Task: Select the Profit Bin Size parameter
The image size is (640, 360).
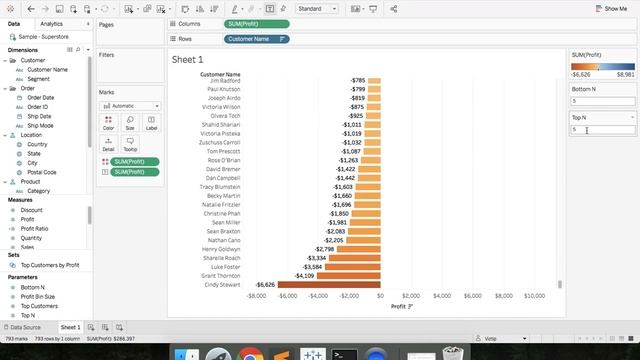Action: (x=38, y=297)
